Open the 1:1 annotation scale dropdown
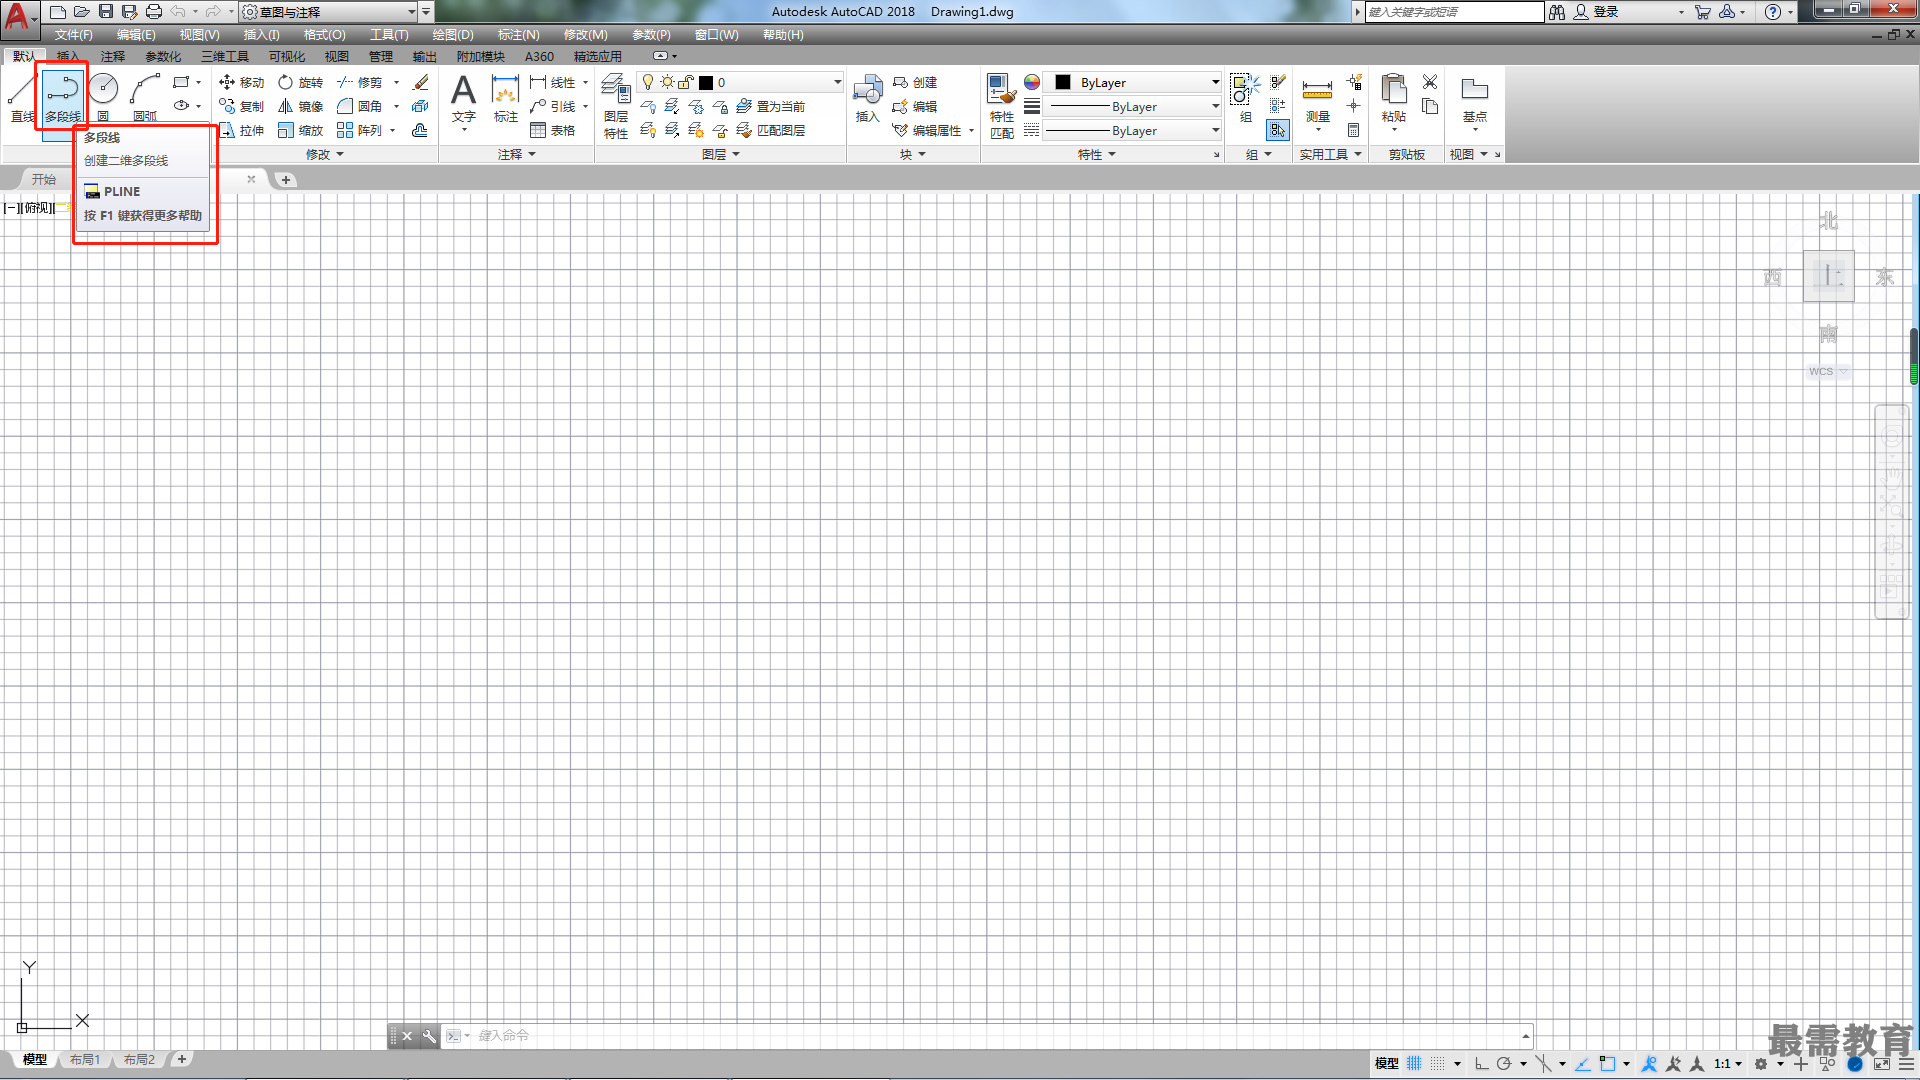Viewport: 1920px width, 1080px height. [x=1727, y=1063]
